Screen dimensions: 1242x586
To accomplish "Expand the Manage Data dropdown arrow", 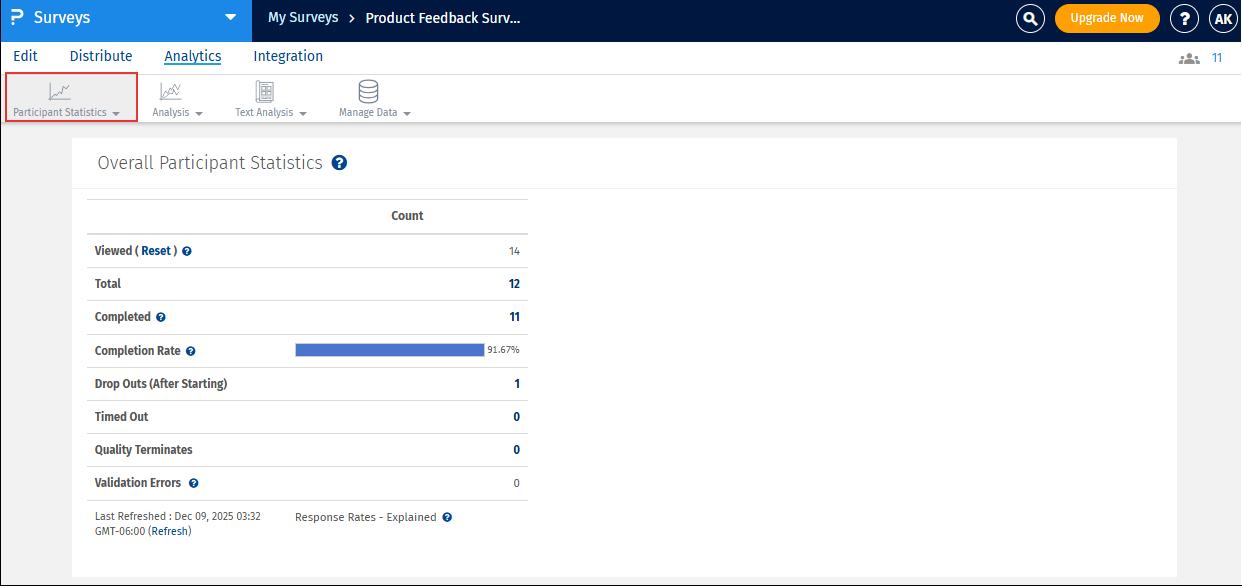I will click(407, 114).
